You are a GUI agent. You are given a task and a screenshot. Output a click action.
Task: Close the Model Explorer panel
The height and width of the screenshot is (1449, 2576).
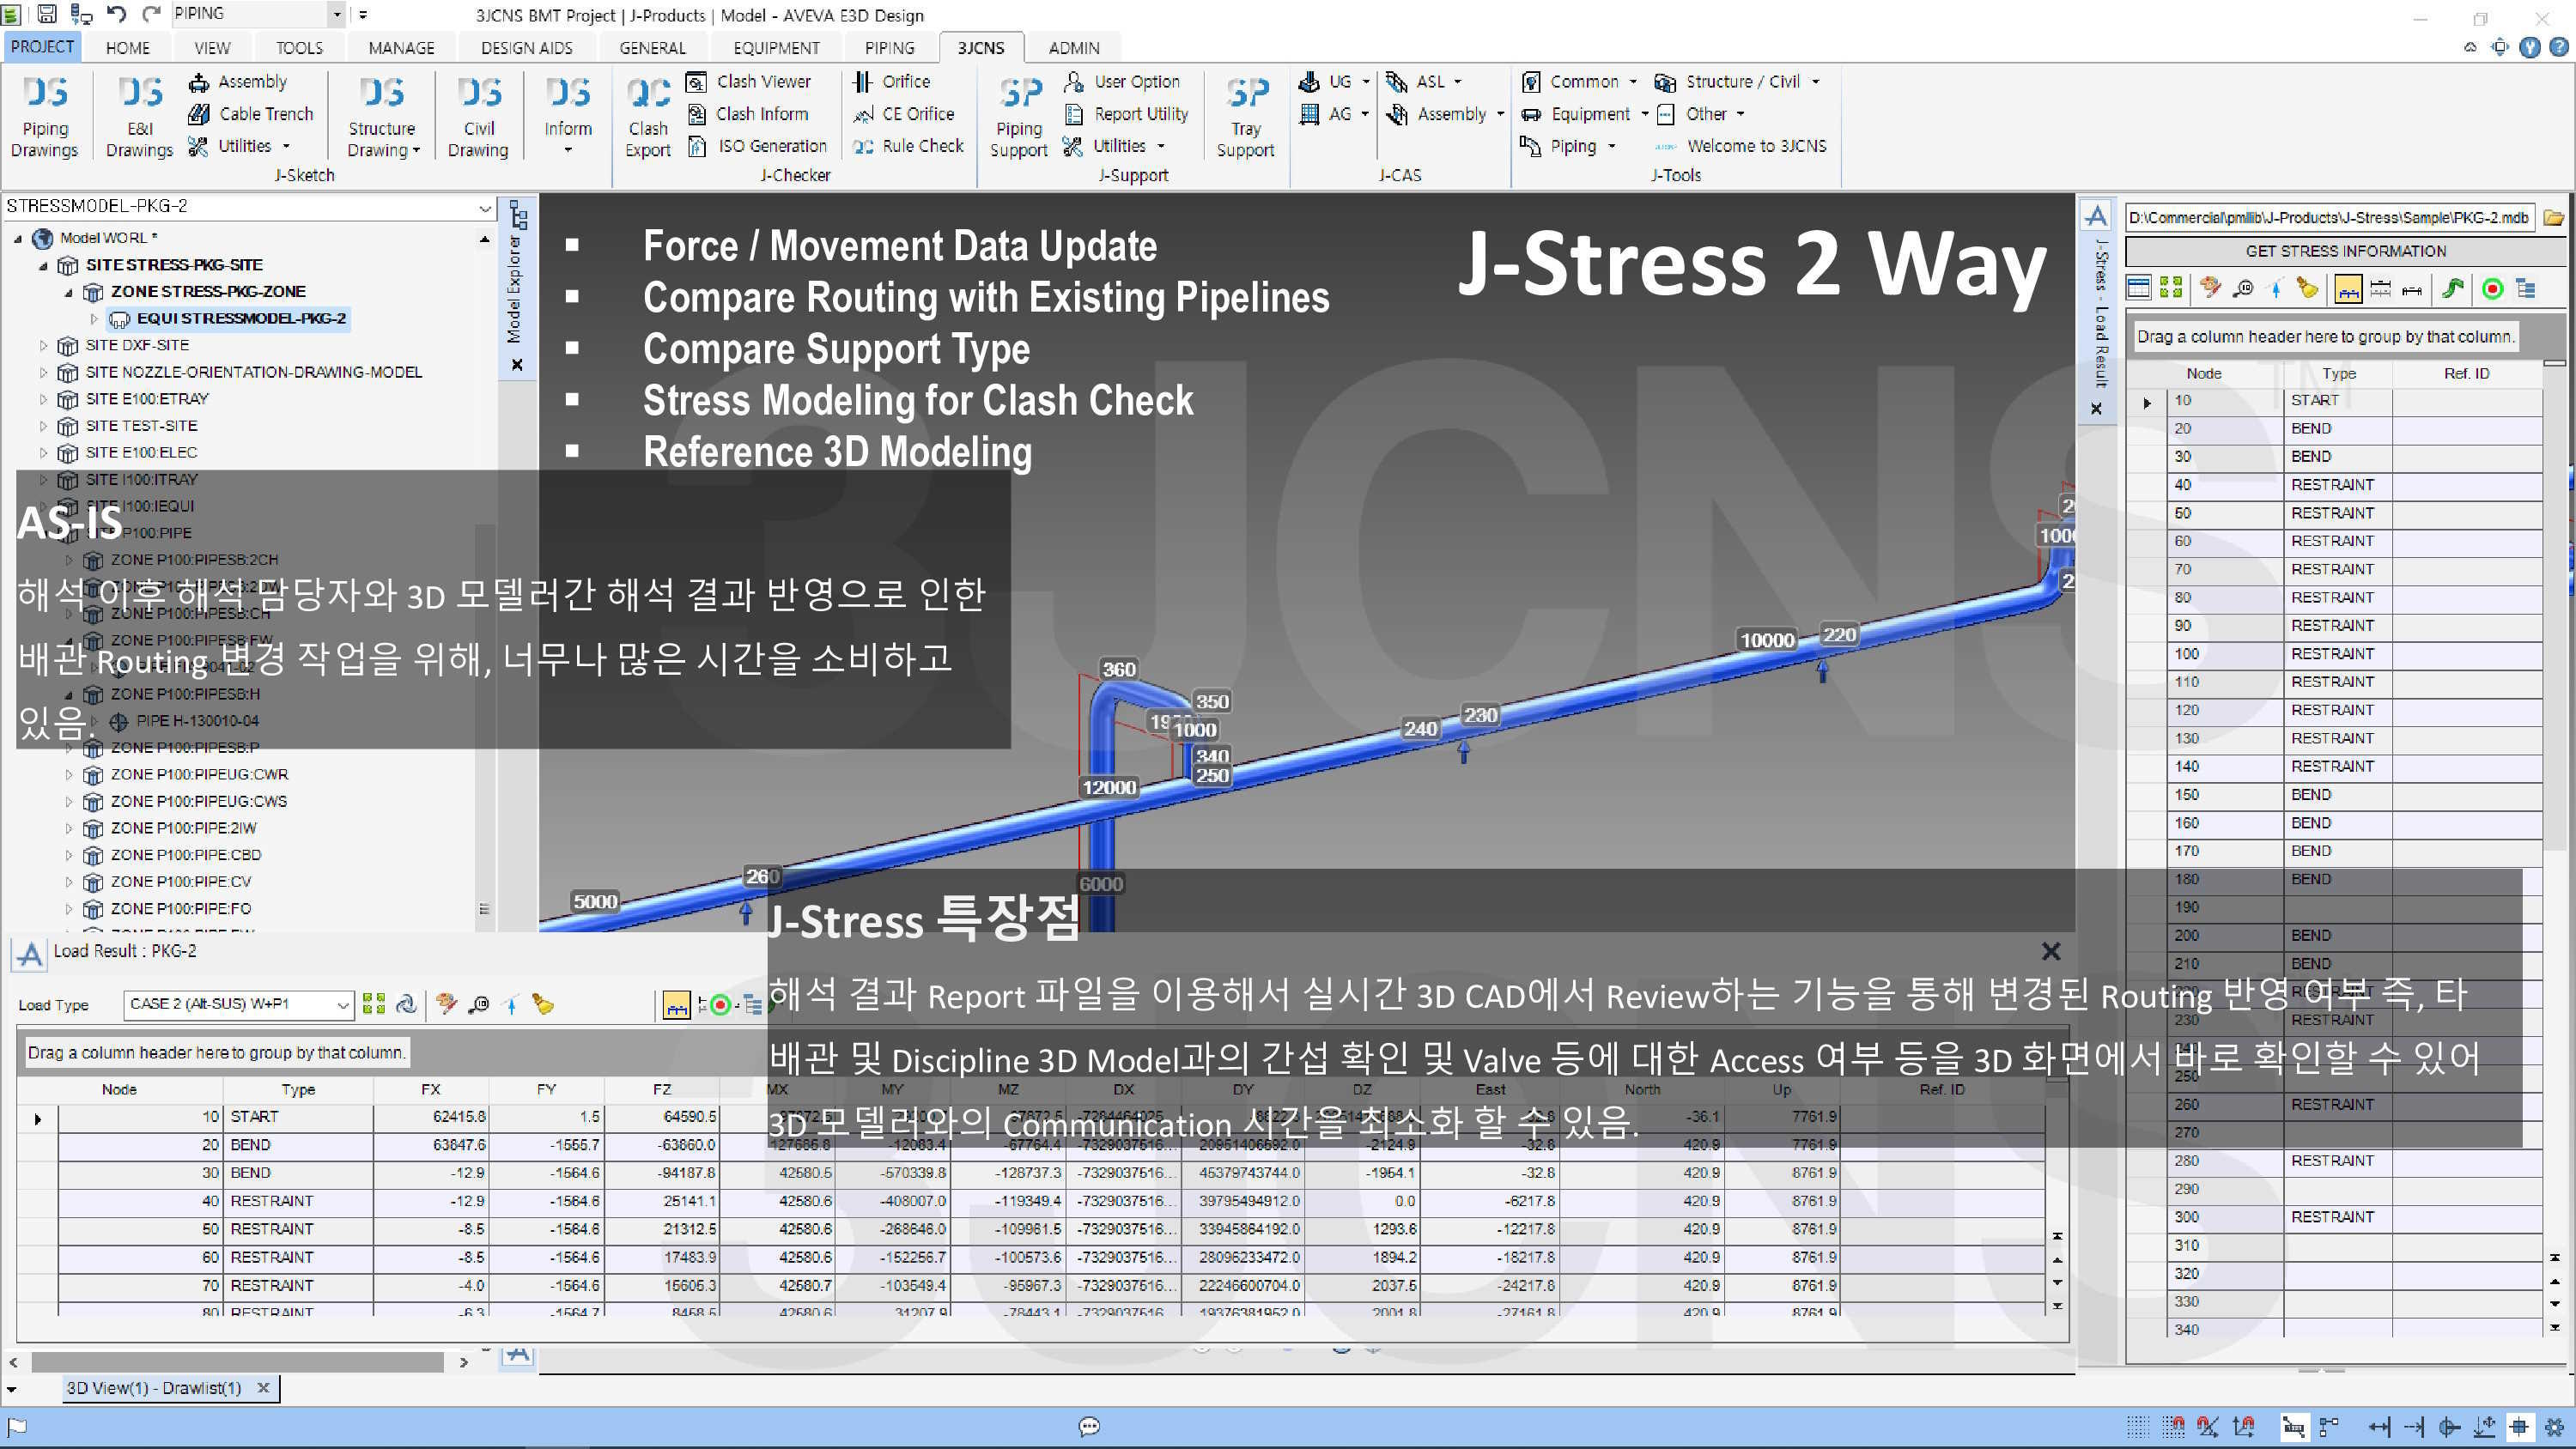pyautogui.click(x=517, y=364)
